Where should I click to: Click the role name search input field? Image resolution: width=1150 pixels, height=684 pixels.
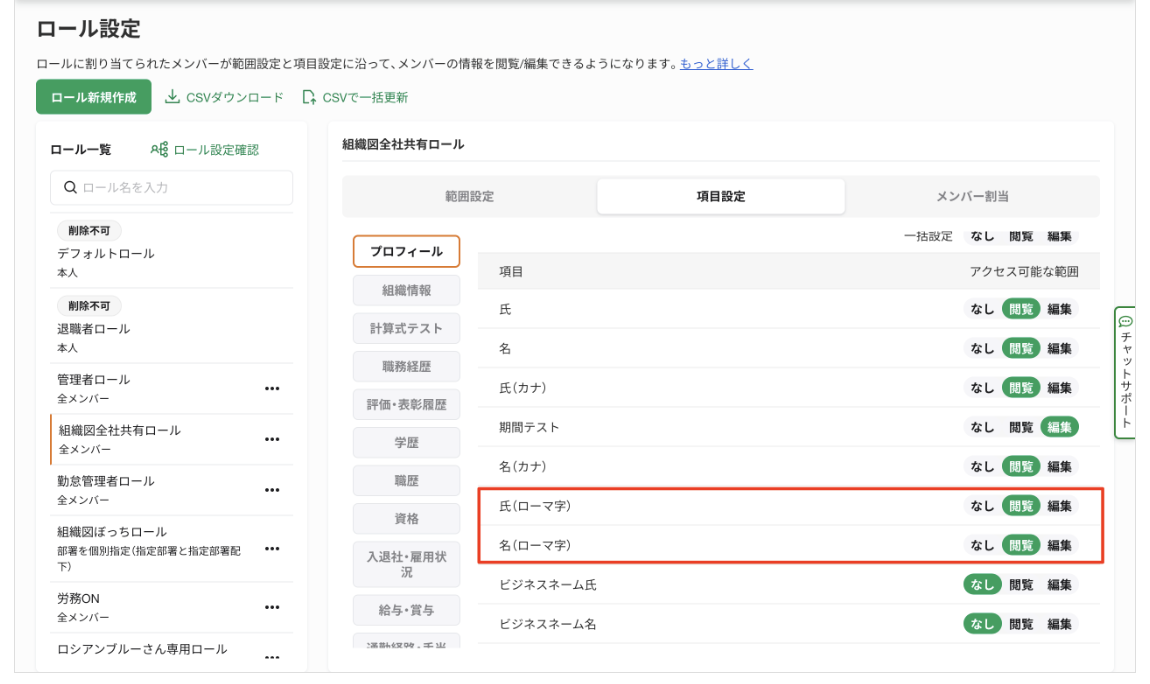pos(180,187)
